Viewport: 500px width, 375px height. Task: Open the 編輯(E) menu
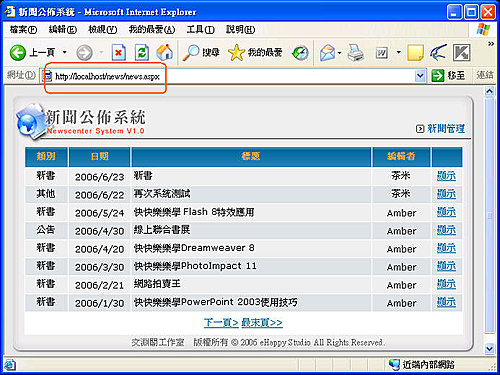click(x=63, y=30)
